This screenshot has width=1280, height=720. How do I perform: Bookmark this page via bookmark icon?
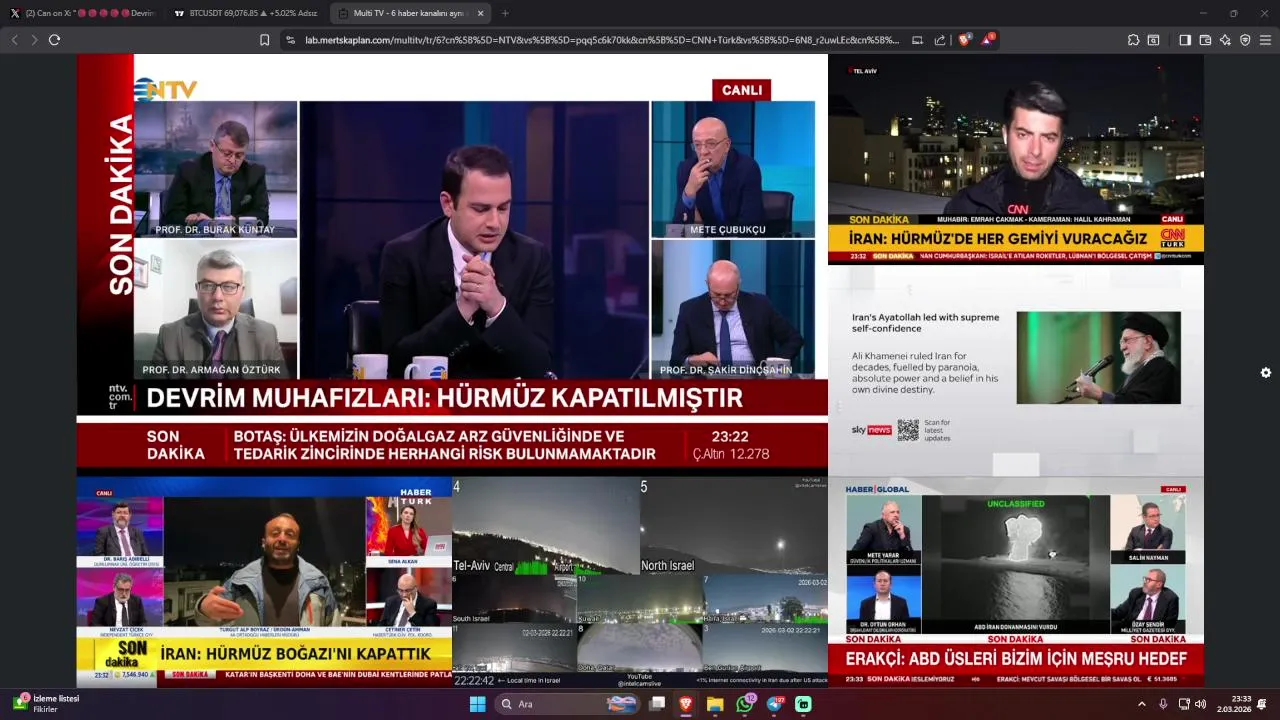[264, 40]
